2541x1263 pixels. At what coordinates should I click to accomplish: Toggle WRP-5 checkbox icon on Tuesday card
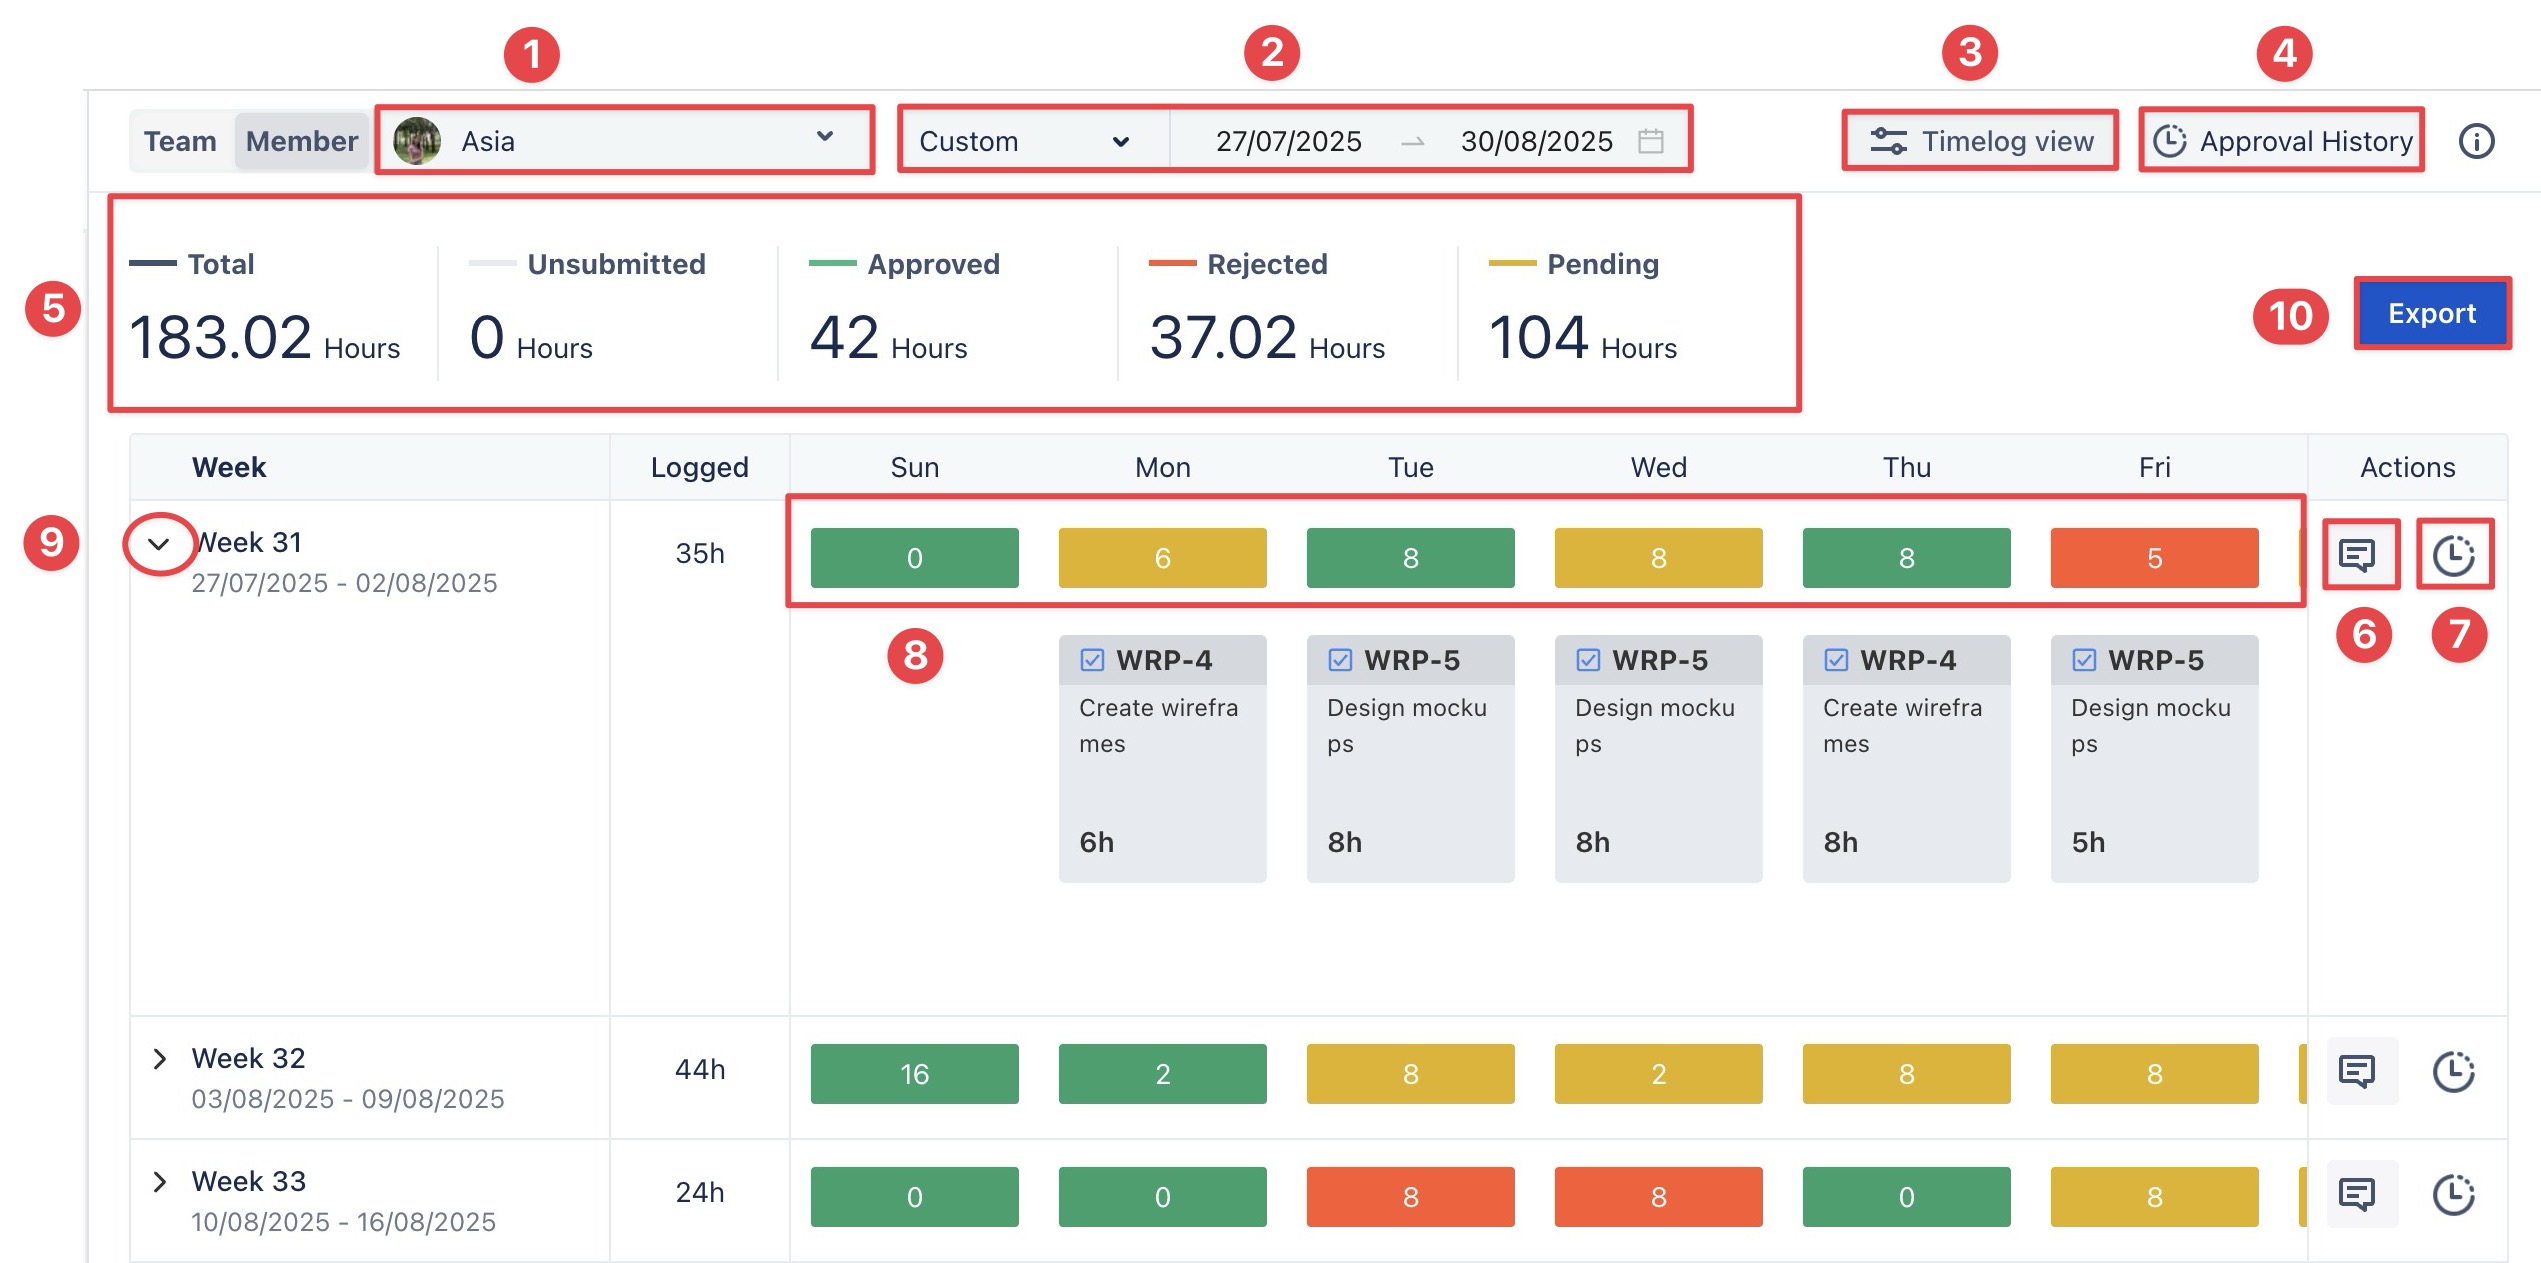click(1340, 660)
